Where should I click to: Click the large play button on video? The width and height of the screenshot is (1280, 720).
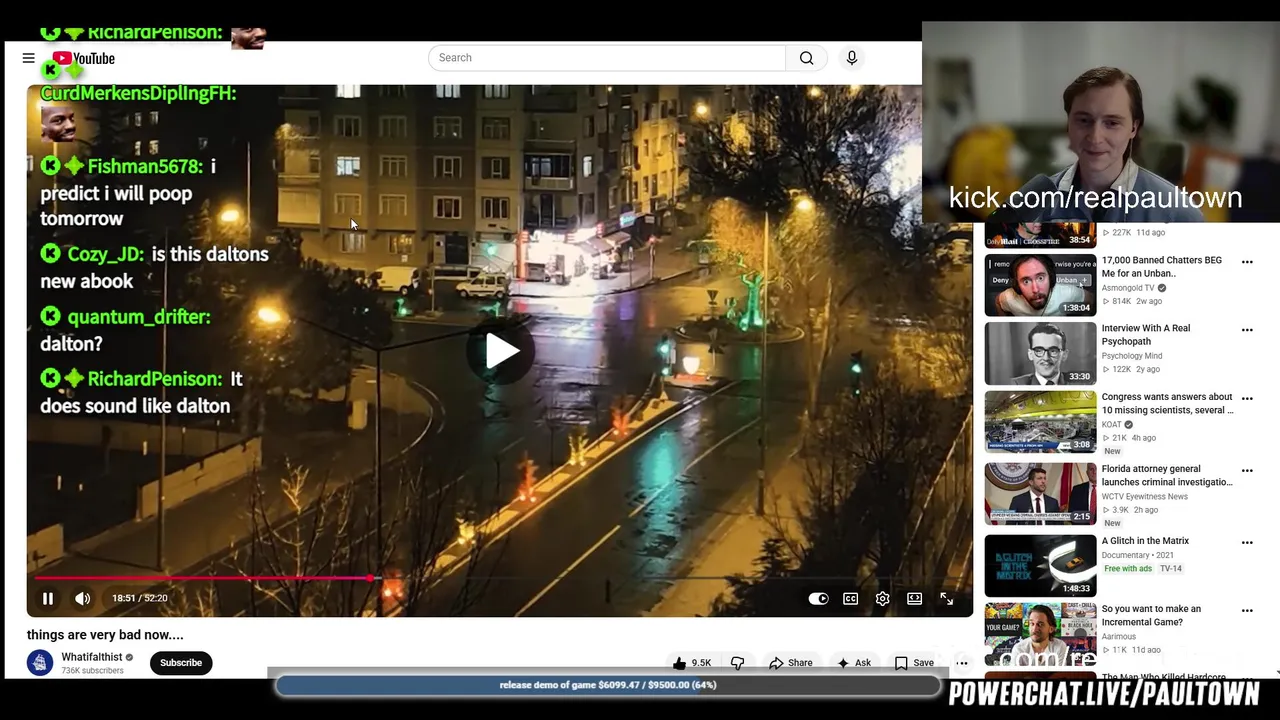[500, 351]
